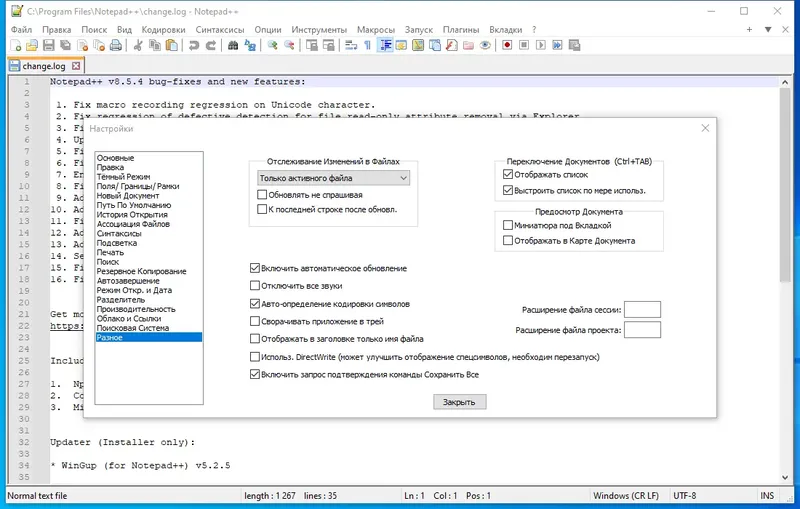
Task: Open the Document Map toolbar icon
Action: point(418,45)
